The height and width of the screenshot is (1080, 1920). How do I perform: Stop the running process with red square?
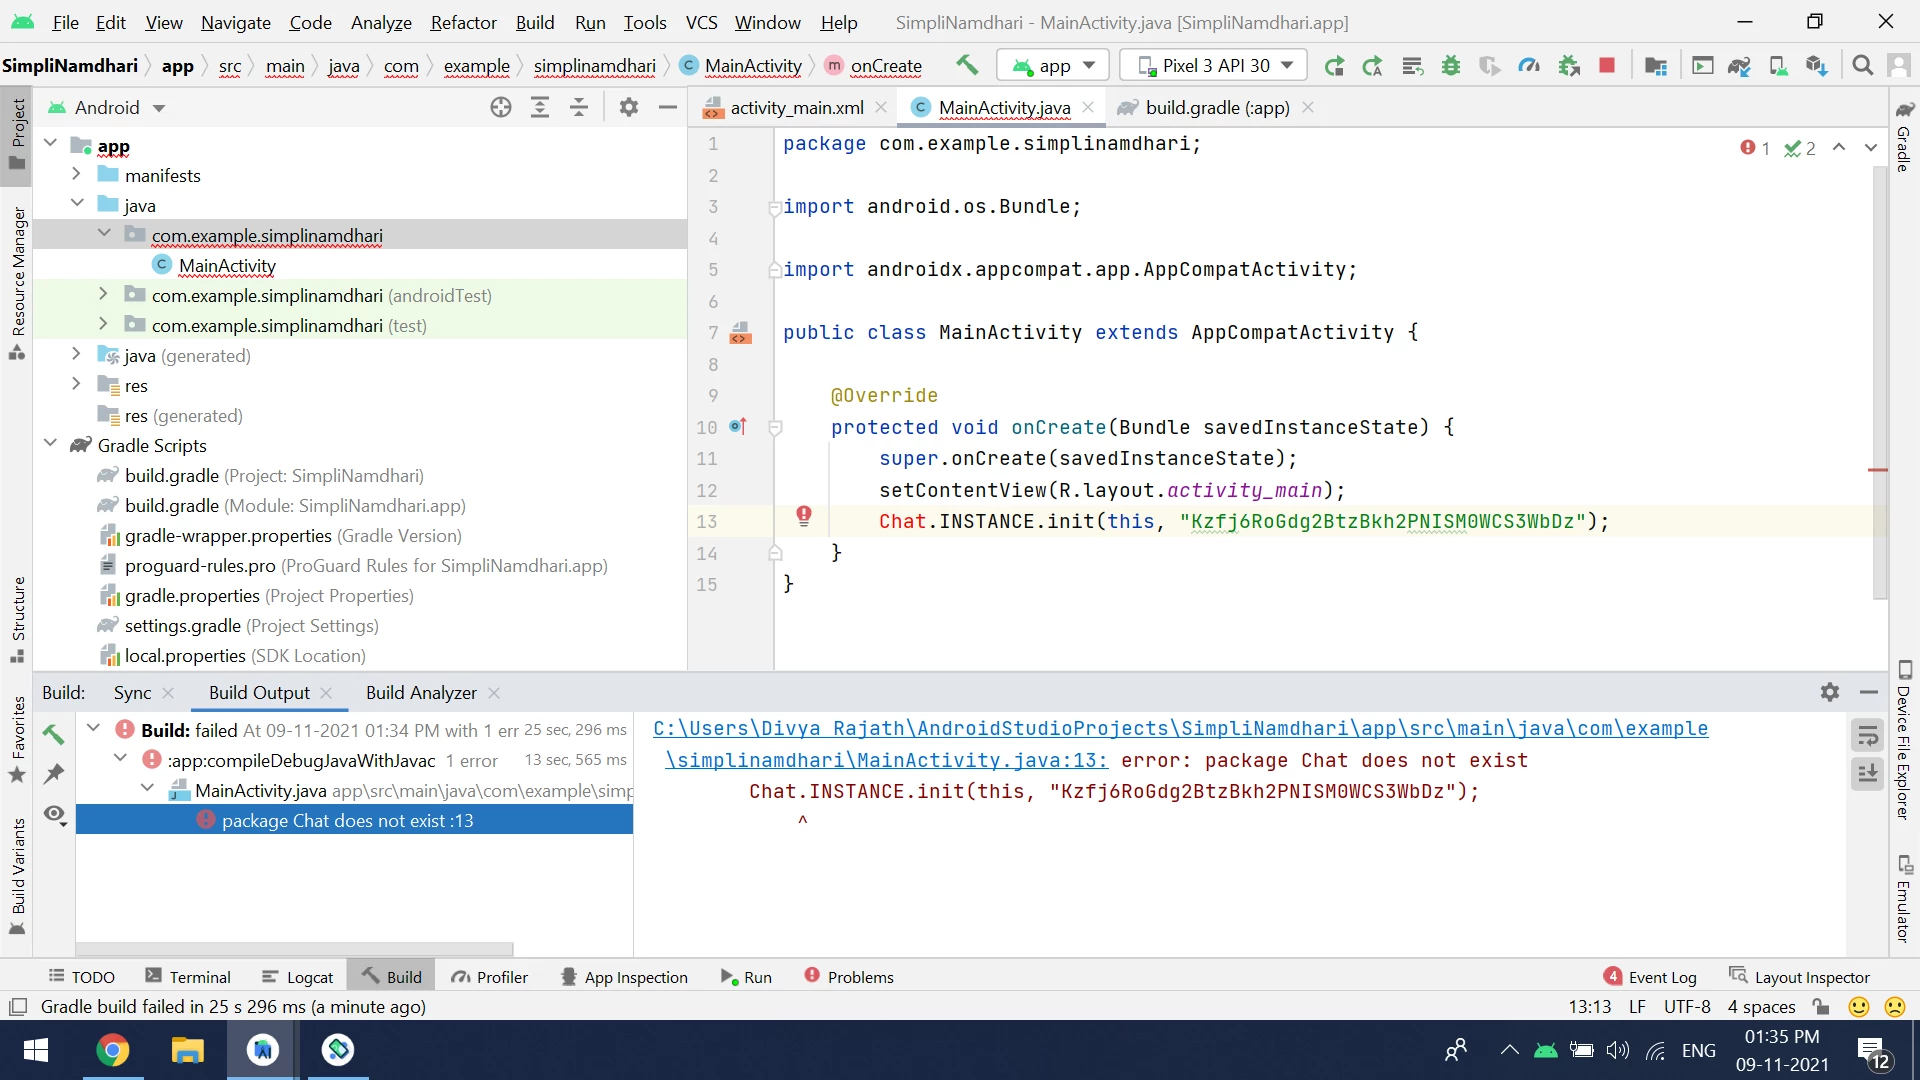(1607, 66)
